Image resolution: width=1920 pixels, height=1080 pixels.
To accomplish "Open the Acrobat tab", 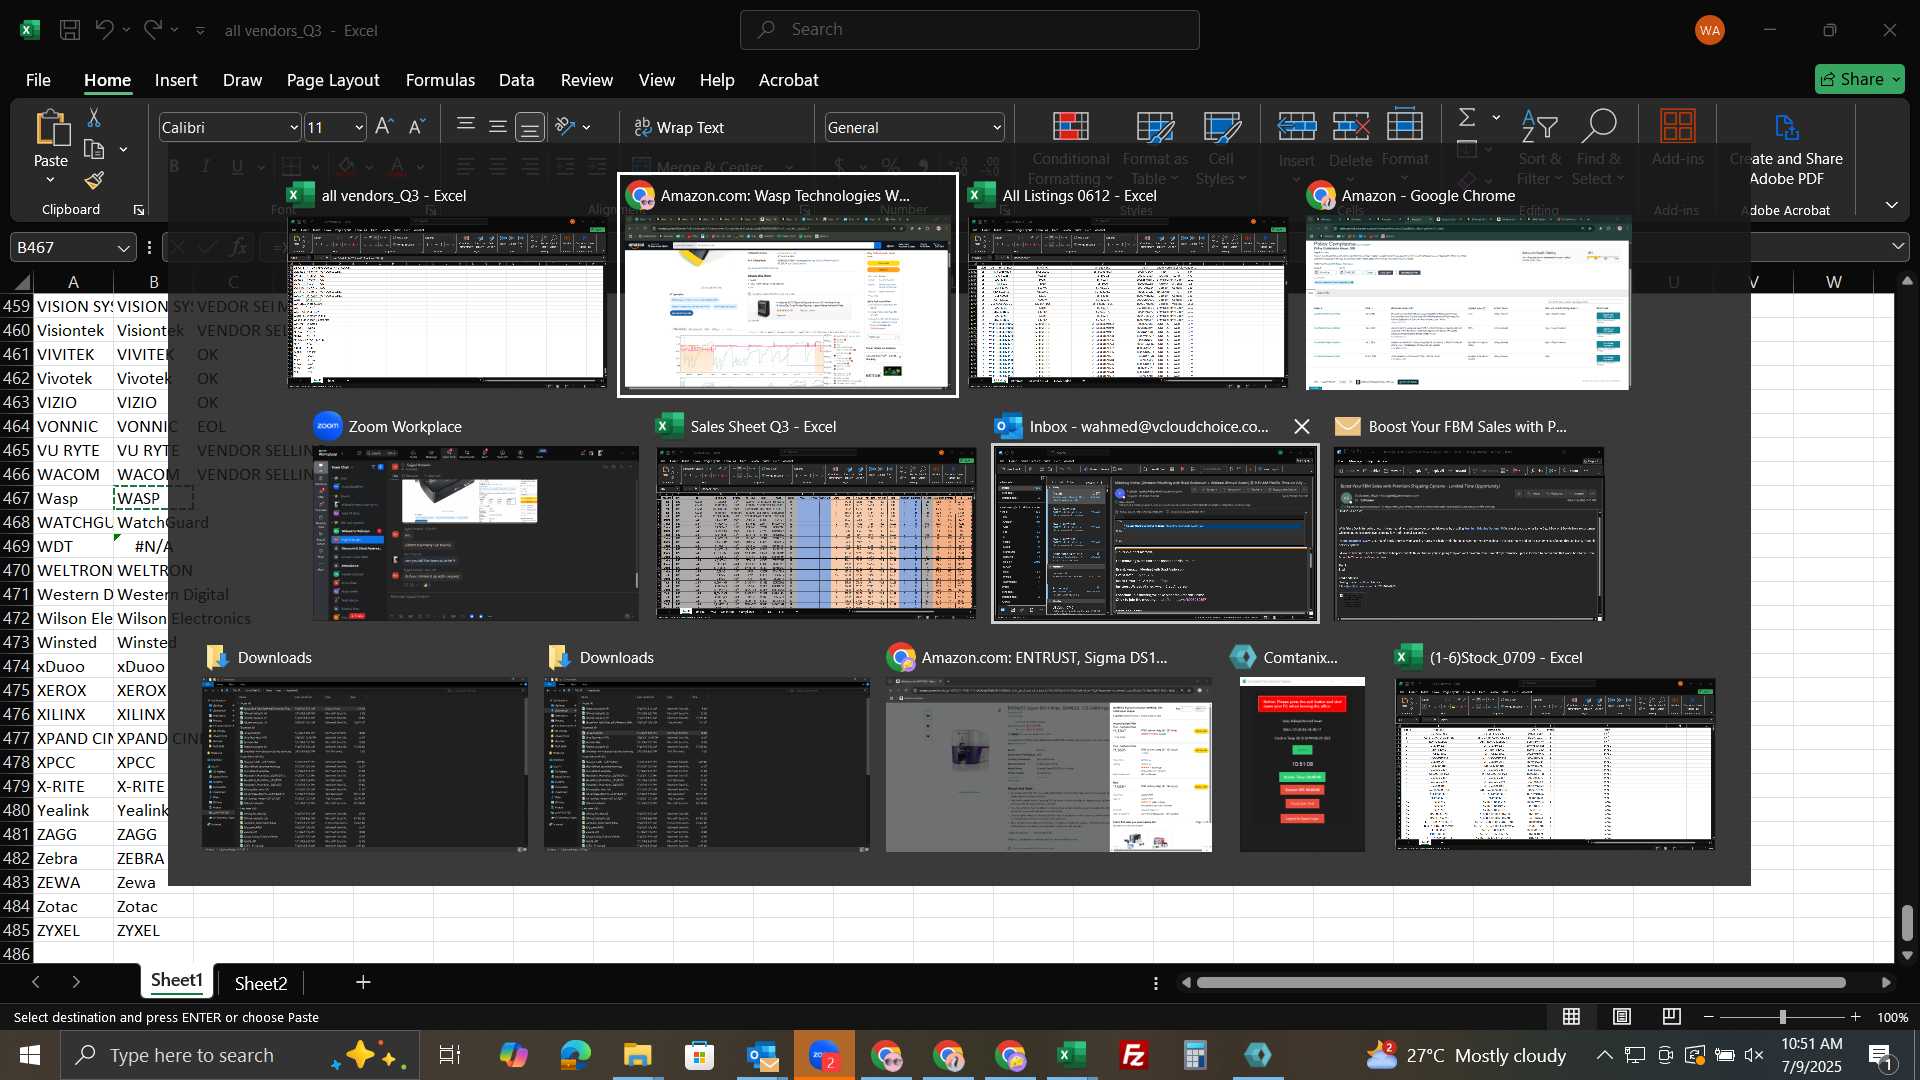I will point(789,80).
